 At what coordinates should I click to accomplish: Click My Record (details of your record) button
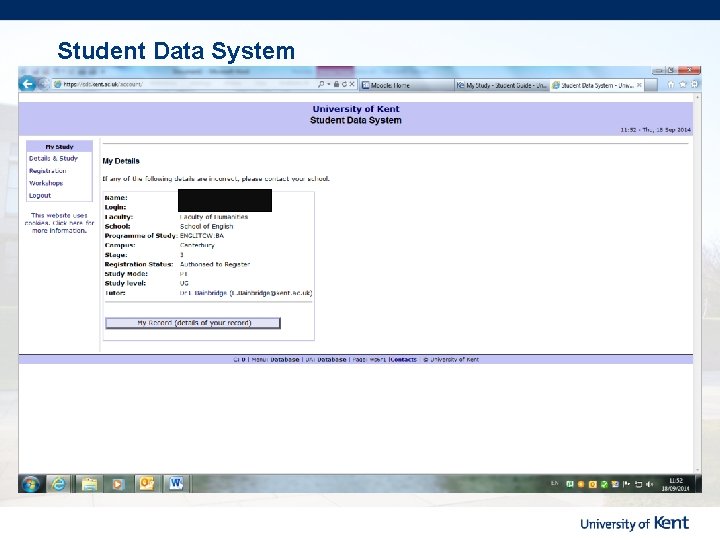193,323
